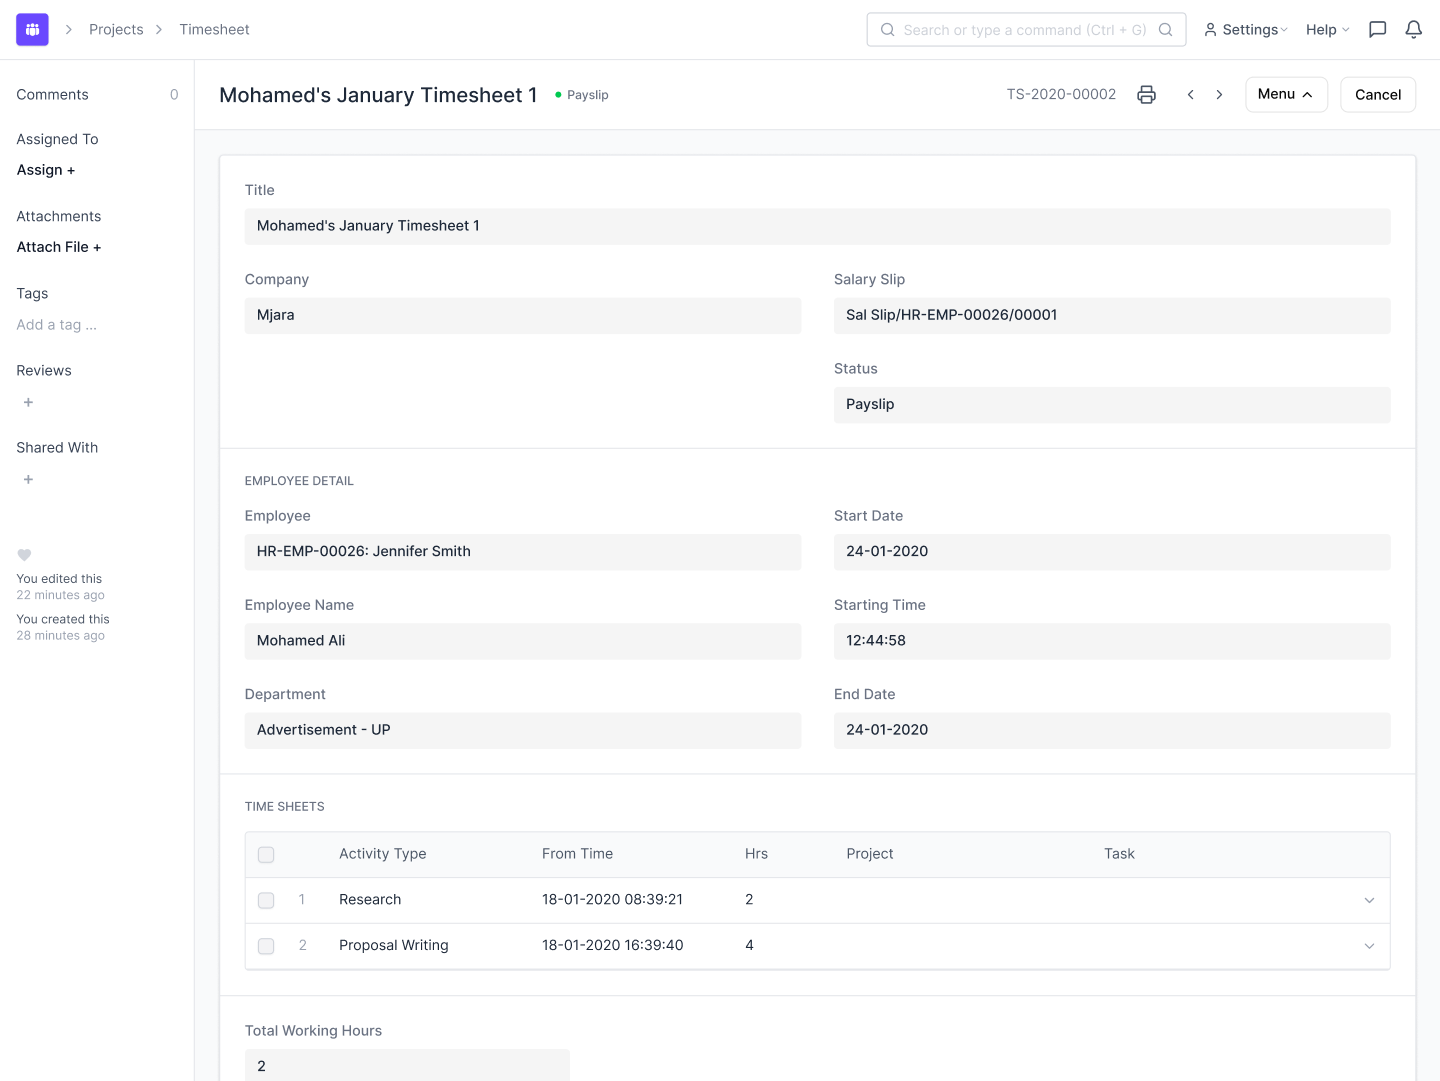The height and width of the screenshot is (1081, 1440).
Task: Open notifications bell icon
Action: [1413, 30]
